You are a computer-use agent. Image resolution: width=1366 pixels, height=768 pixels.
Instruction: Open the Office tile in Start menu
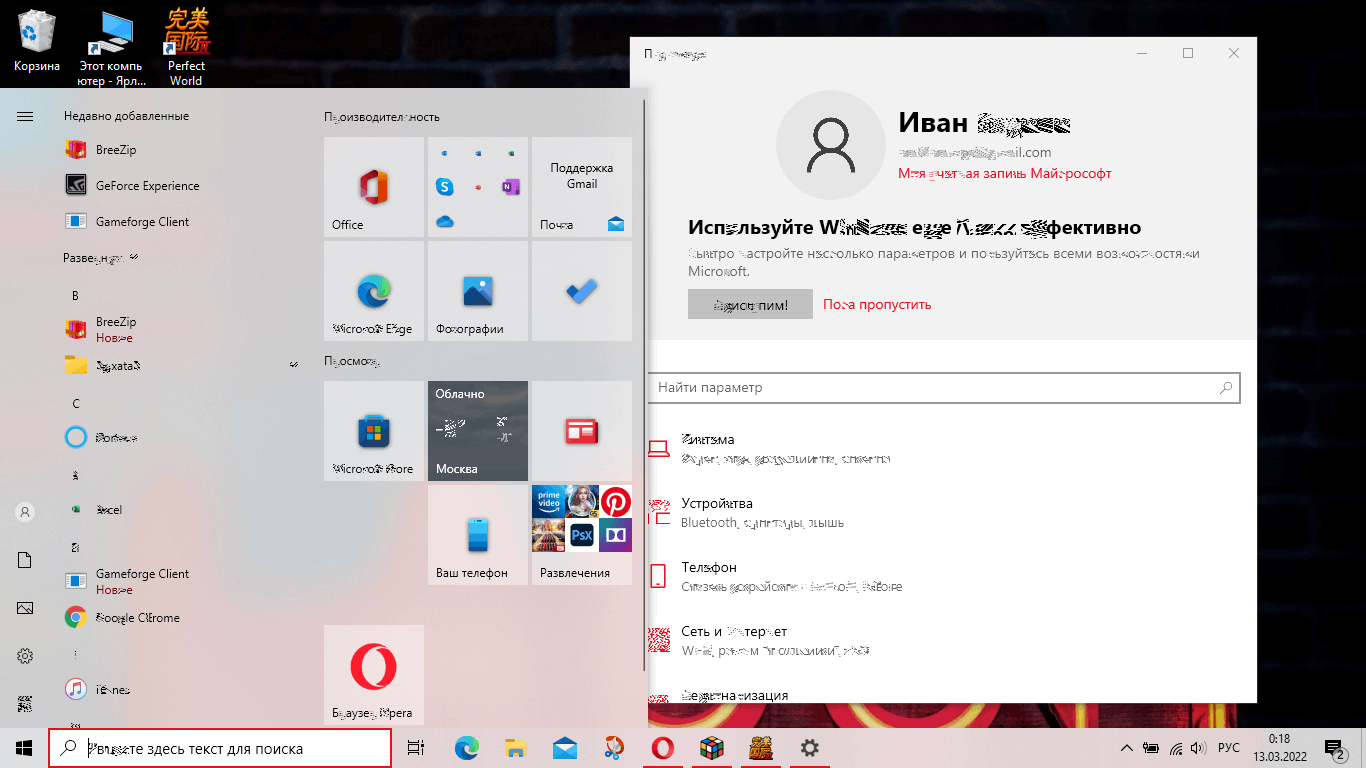click(x=374, y=187)
